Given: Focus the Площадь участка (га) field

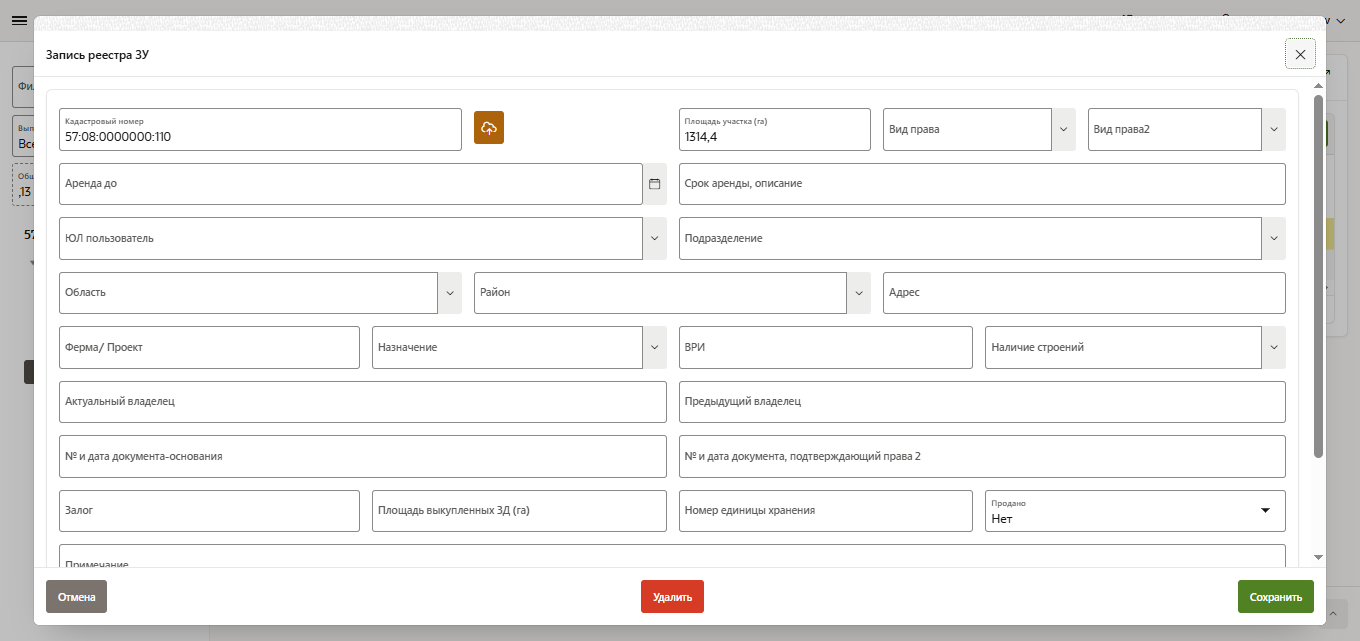Looking at the screenshot, I should [774, 136].
